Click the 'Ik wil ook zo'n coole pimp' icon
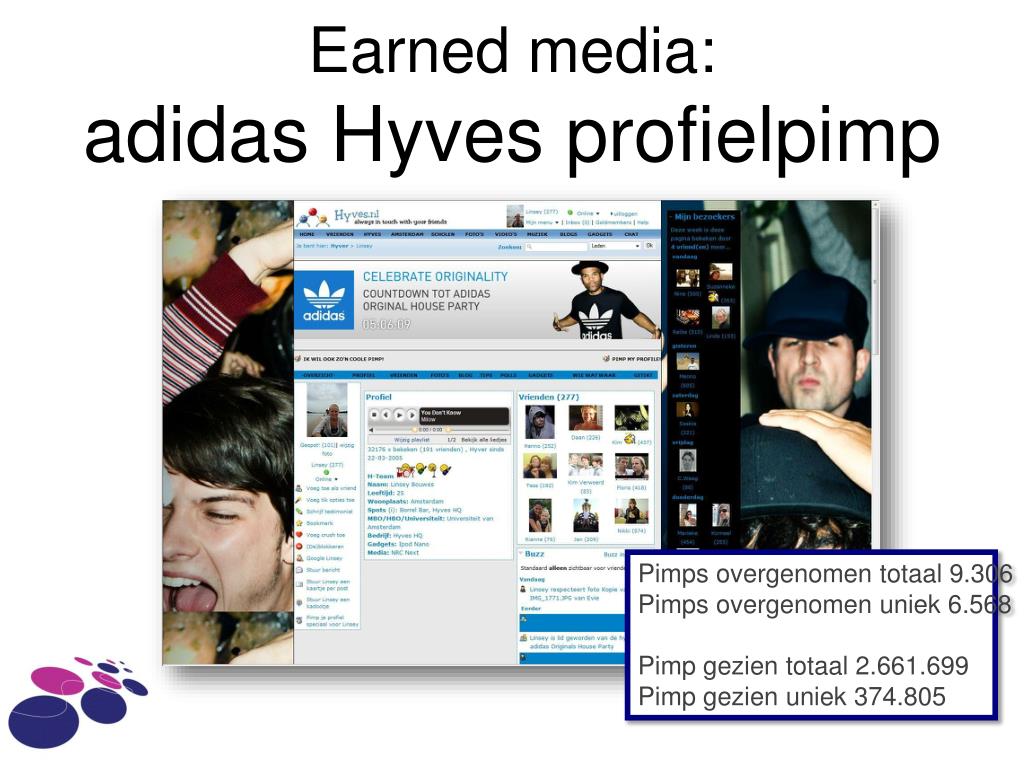1024x768 pixels. tap(298, 359)
